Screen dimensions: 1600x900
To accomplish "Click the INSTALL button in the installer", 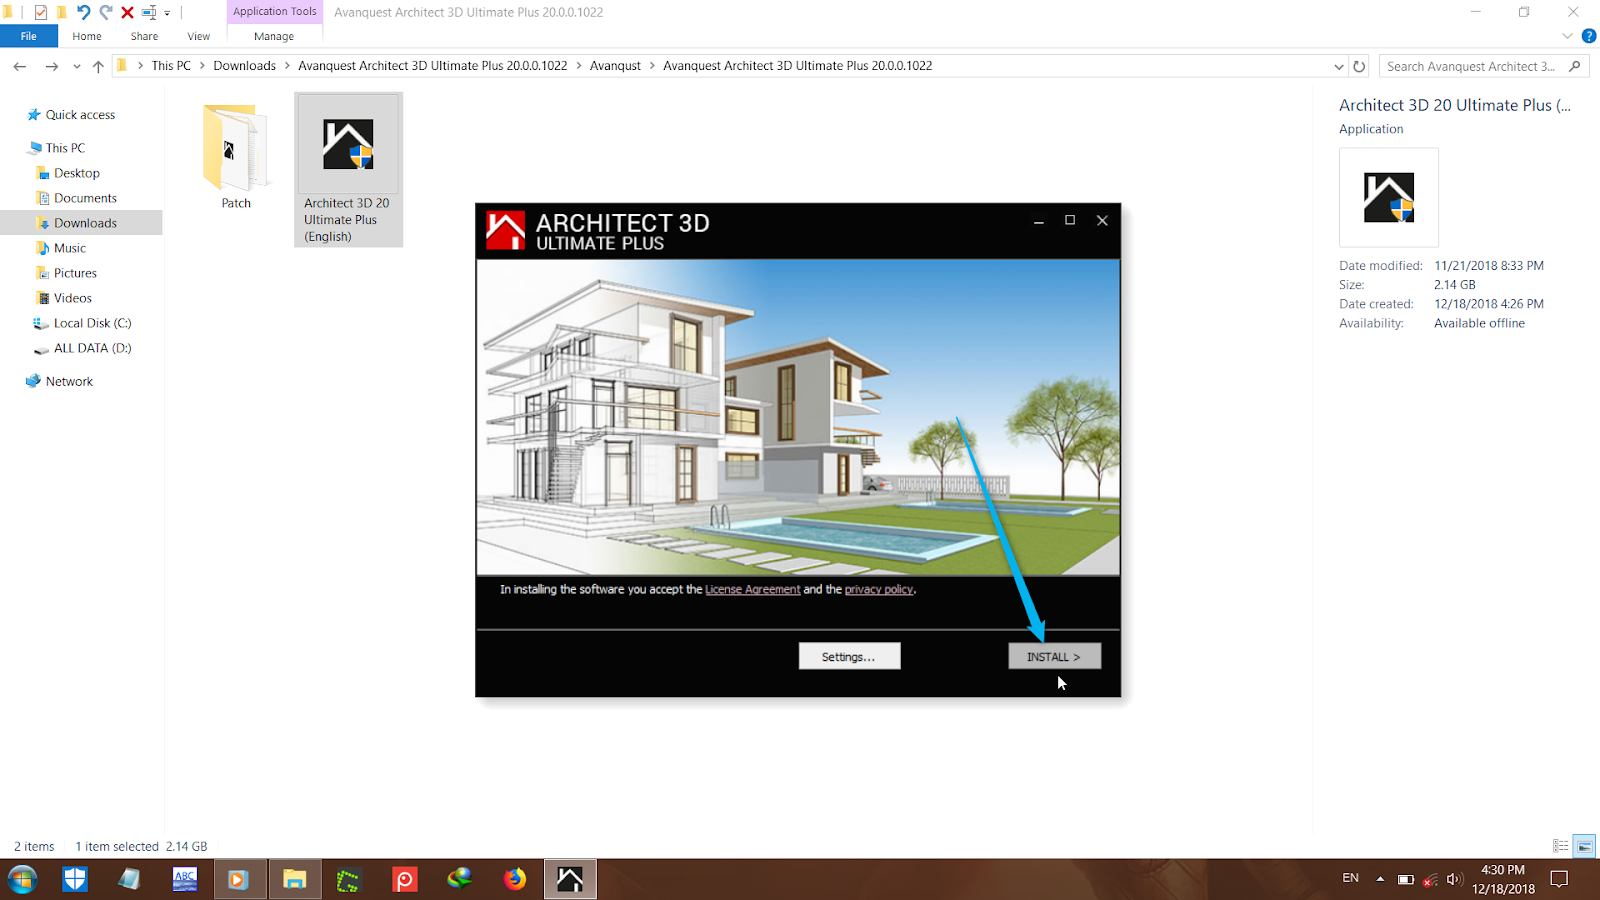I will 1053,656.
